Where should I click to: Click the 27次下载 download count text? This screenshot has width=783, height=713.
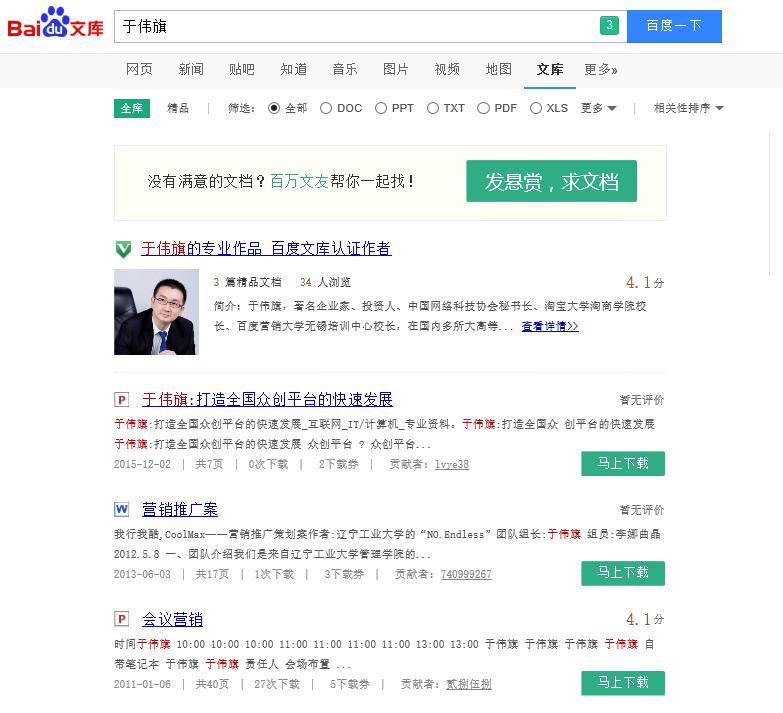tap(277, 685)
